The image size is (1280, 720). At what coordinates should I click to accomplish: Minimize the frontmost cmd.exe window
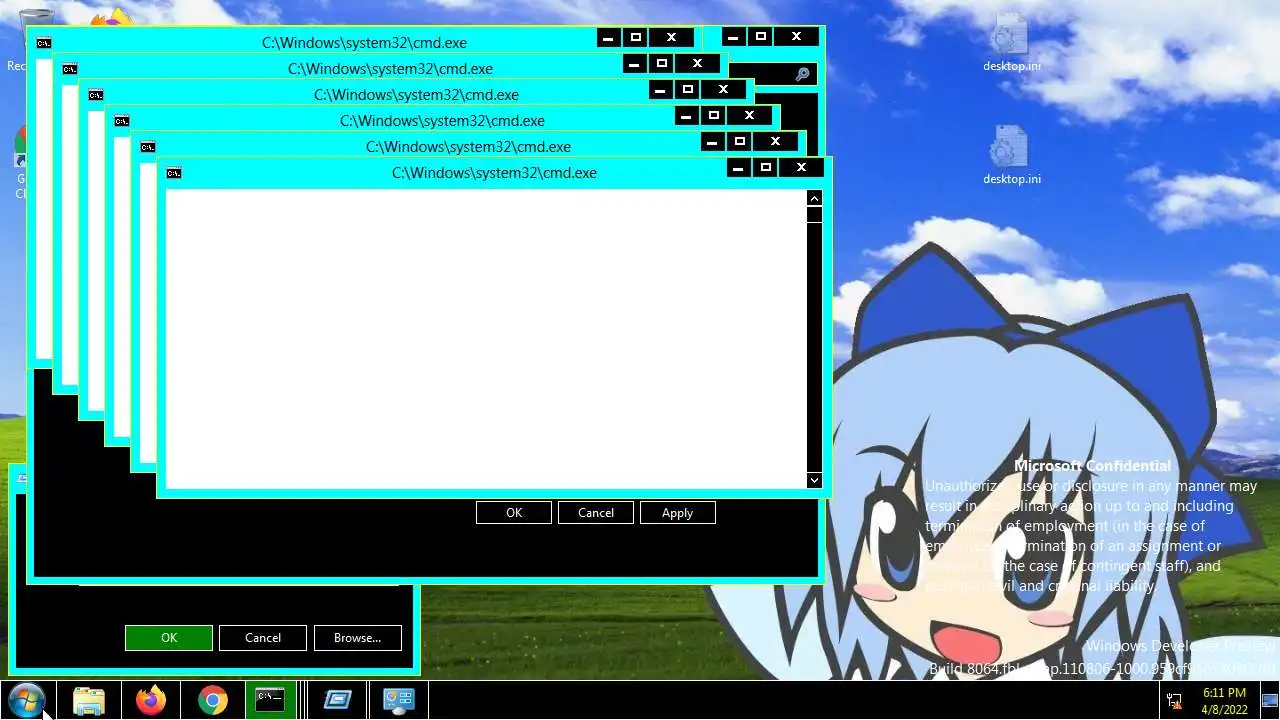(739, 168)
